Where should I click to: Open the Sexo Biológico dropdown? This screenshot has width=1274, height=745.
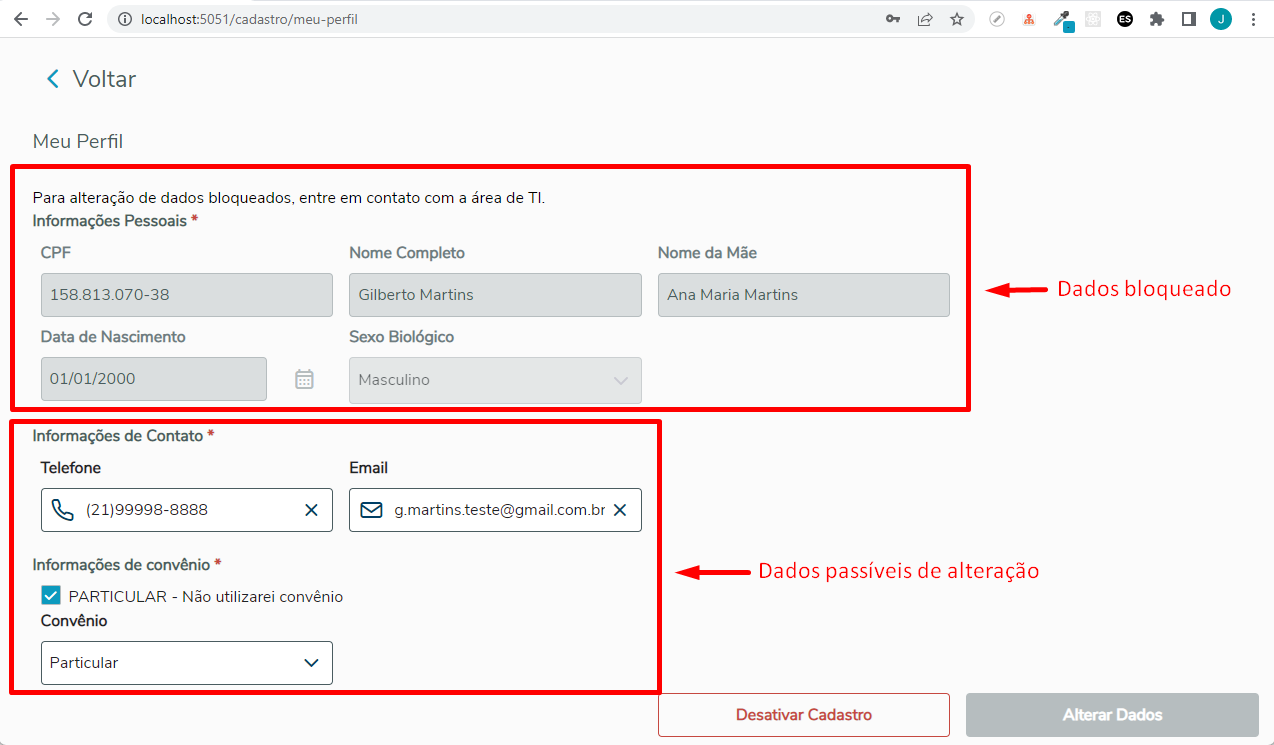[620, 380]
